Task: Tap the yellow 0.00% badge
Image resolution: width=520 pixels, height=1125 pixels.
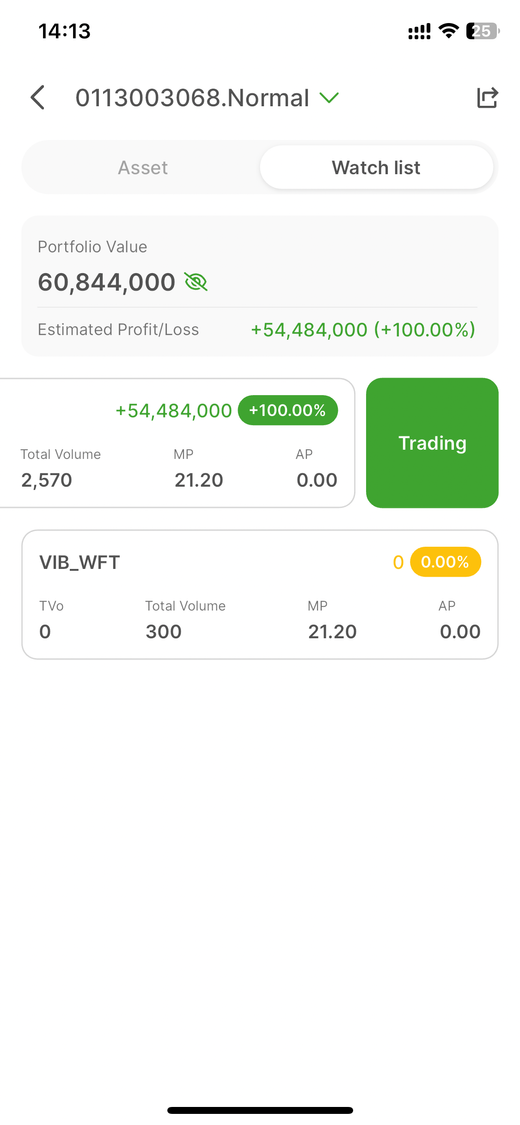Action: pos(445,562)
